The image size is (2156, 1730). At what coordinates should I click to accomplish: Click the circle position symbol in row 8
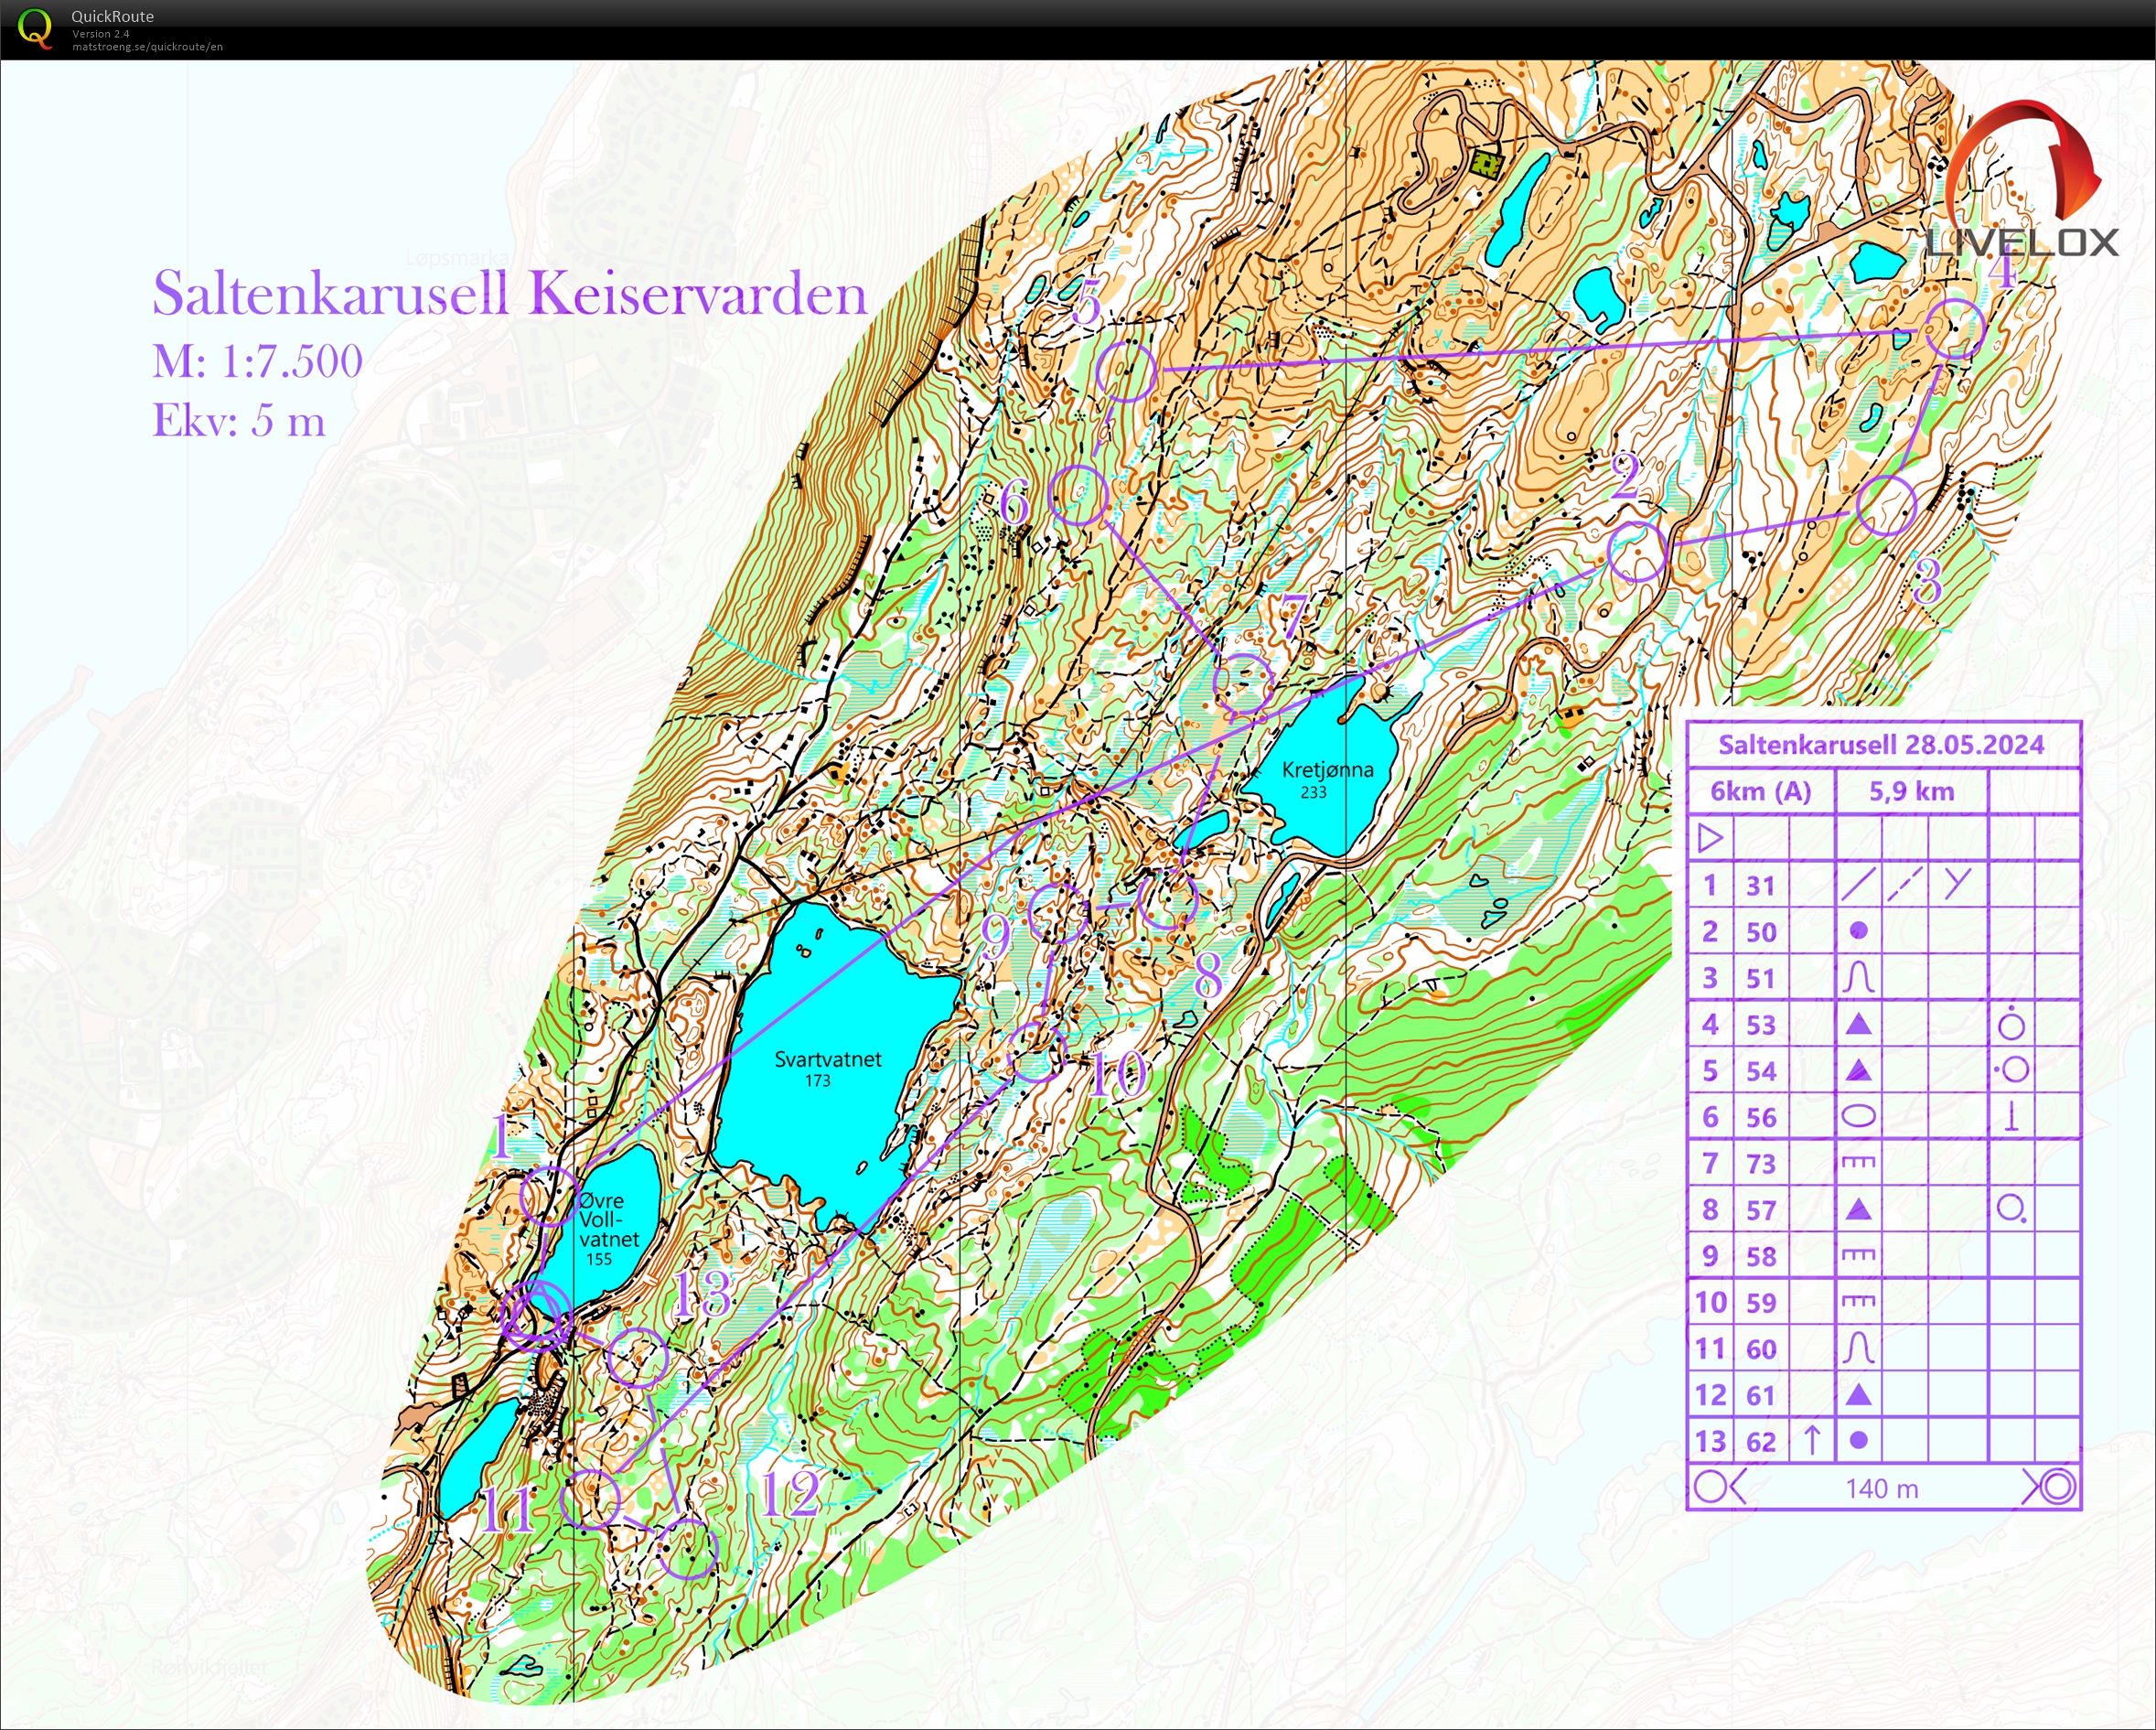coord(2011,1209)
